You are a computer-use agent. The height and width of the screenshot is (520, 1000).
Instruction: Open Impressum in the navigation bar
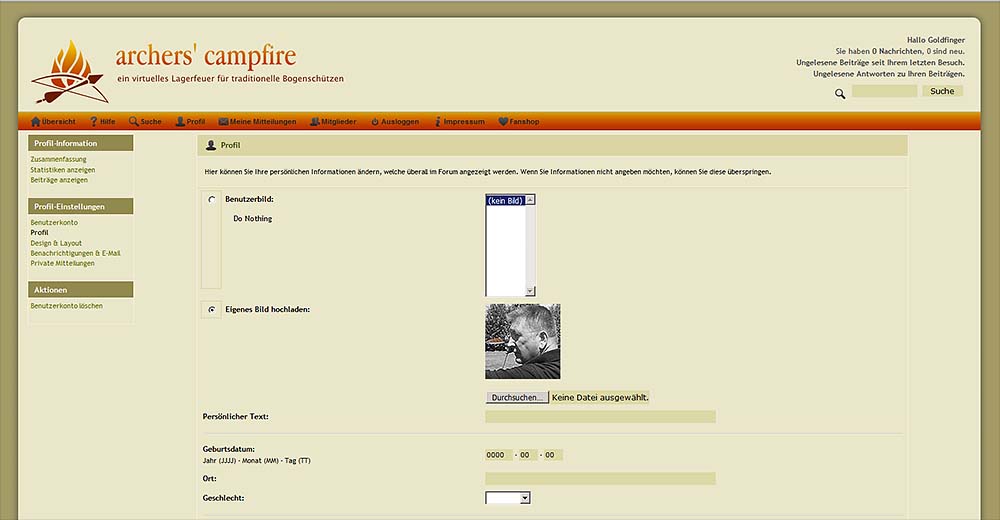point(463,122)
